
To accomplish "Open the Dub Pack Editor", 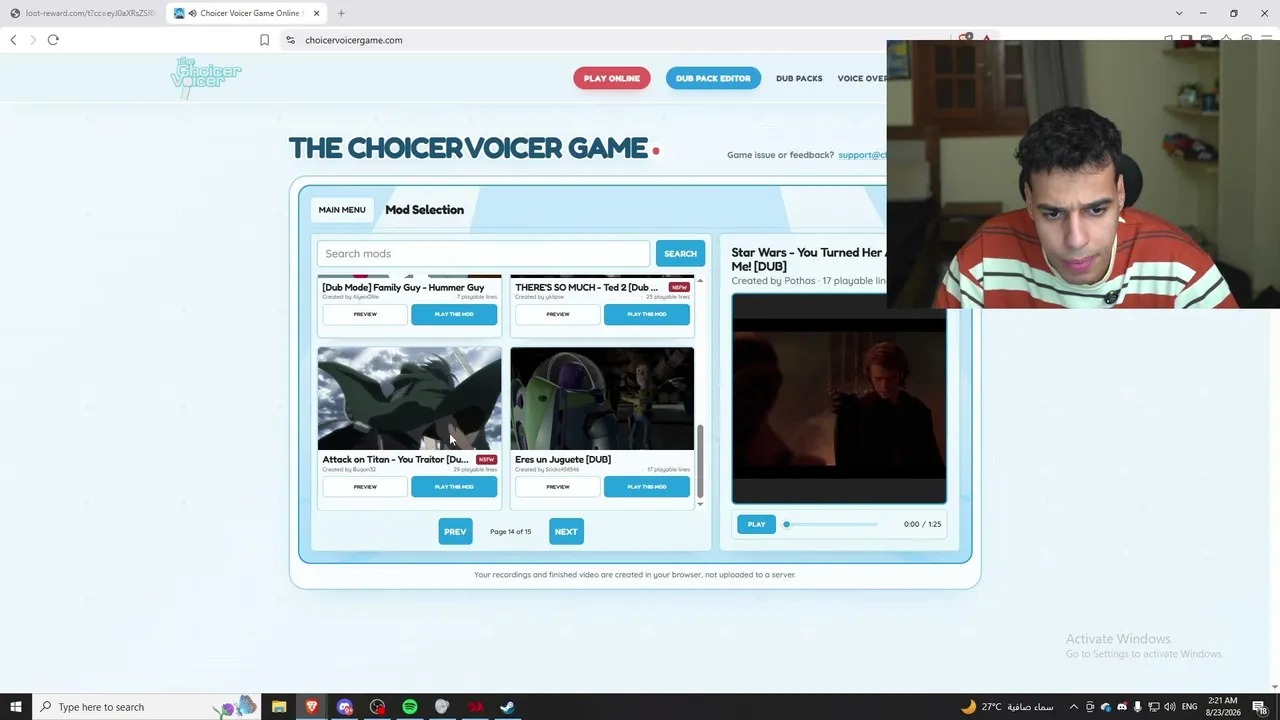I will click(x=713, y=78).
